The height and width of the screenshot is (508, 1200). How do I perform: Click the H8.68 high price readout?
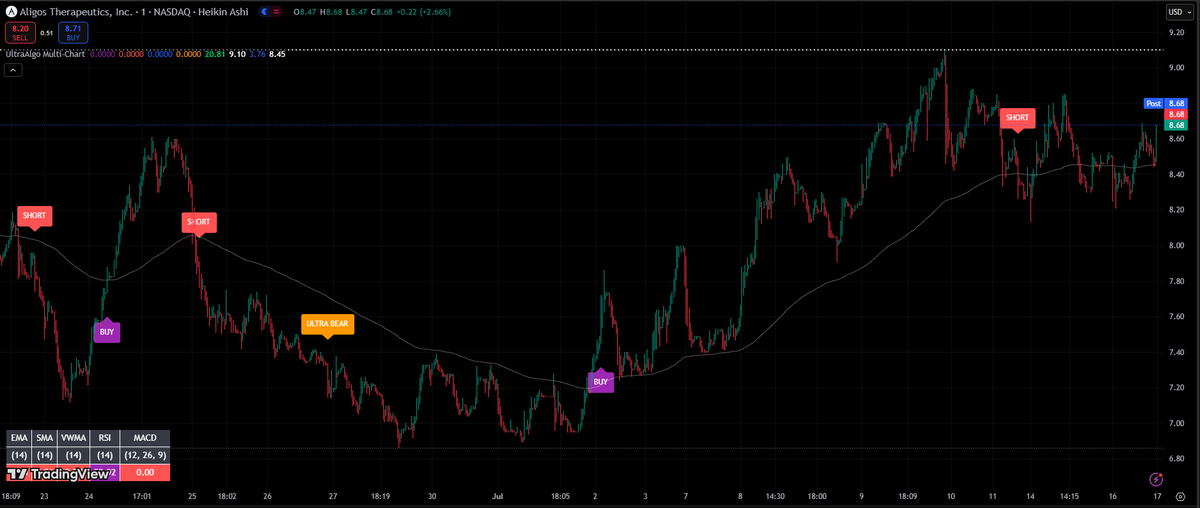coord(332,12)
